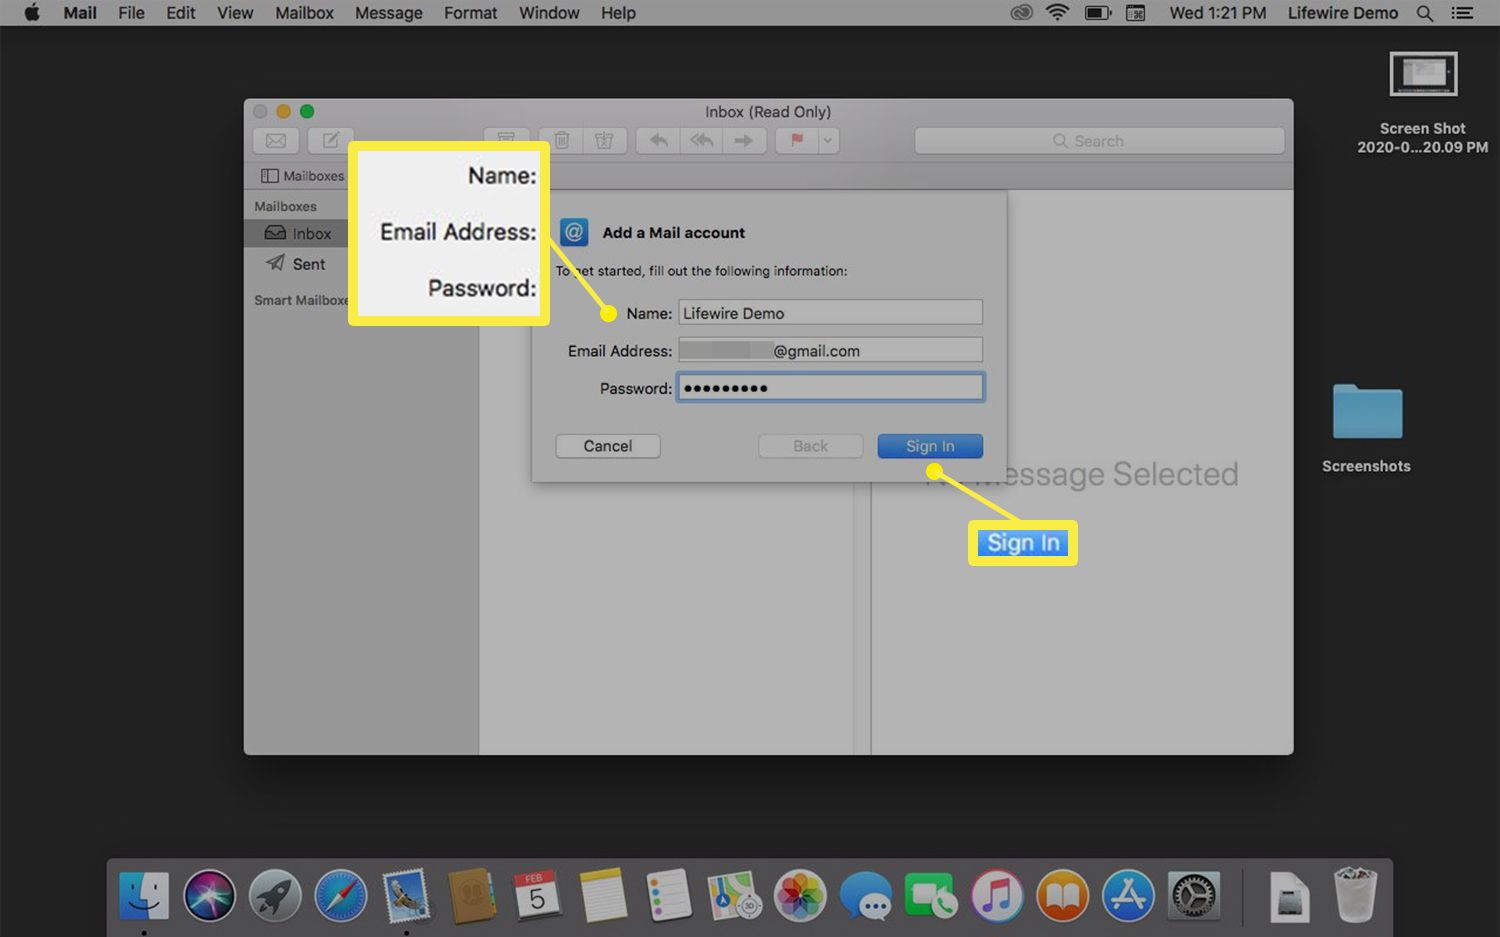Click the document stack next to Trash

click(1290, 895)
